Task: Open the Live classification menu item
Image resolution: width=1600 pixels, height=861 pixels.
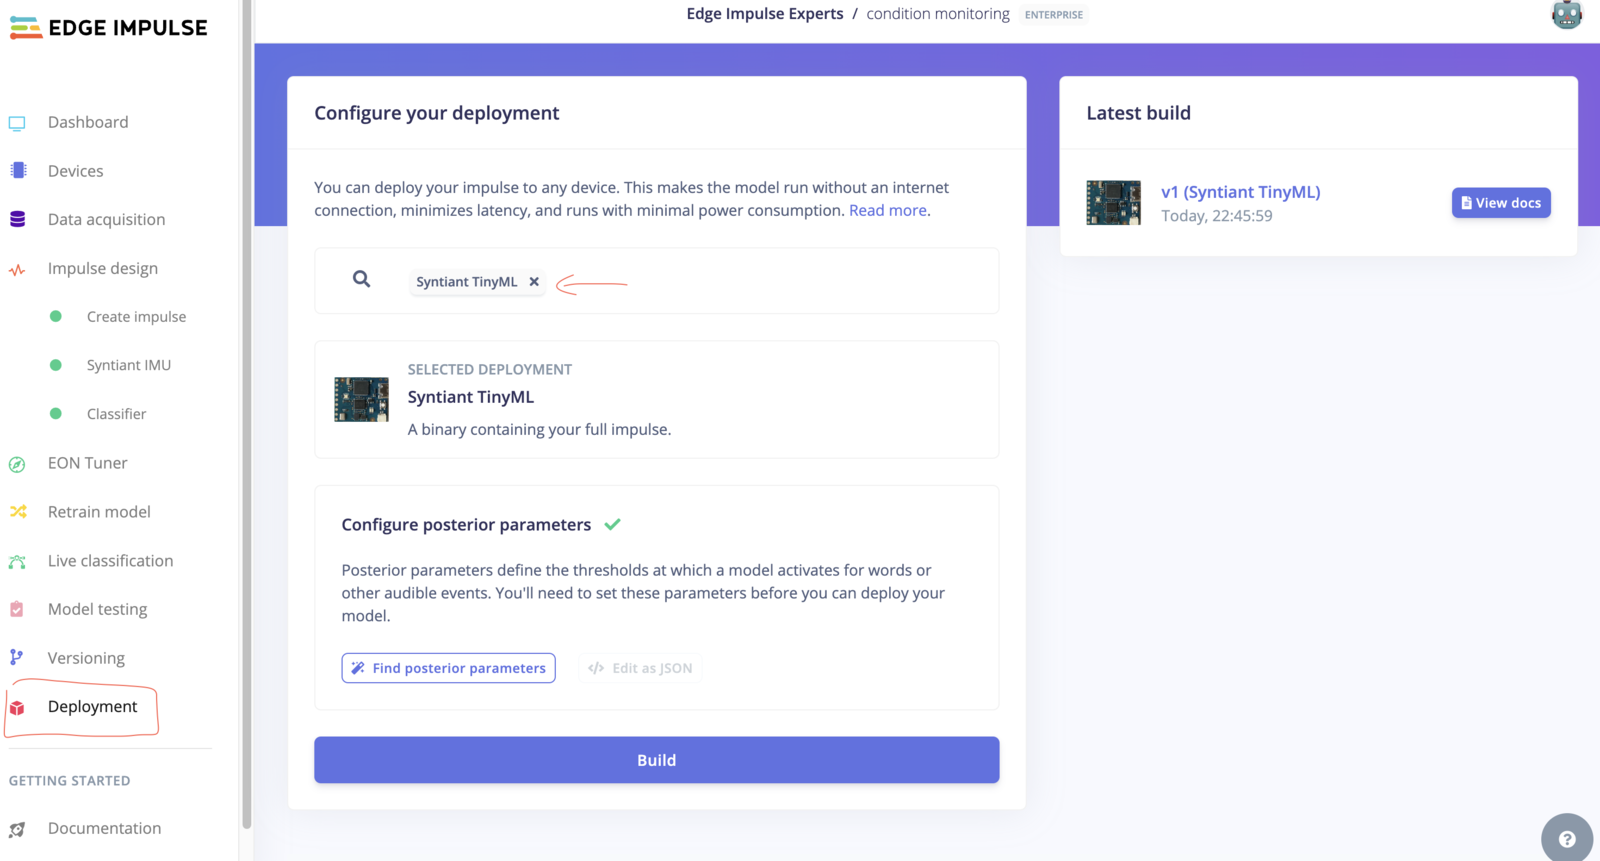Action: click(110, 561)
